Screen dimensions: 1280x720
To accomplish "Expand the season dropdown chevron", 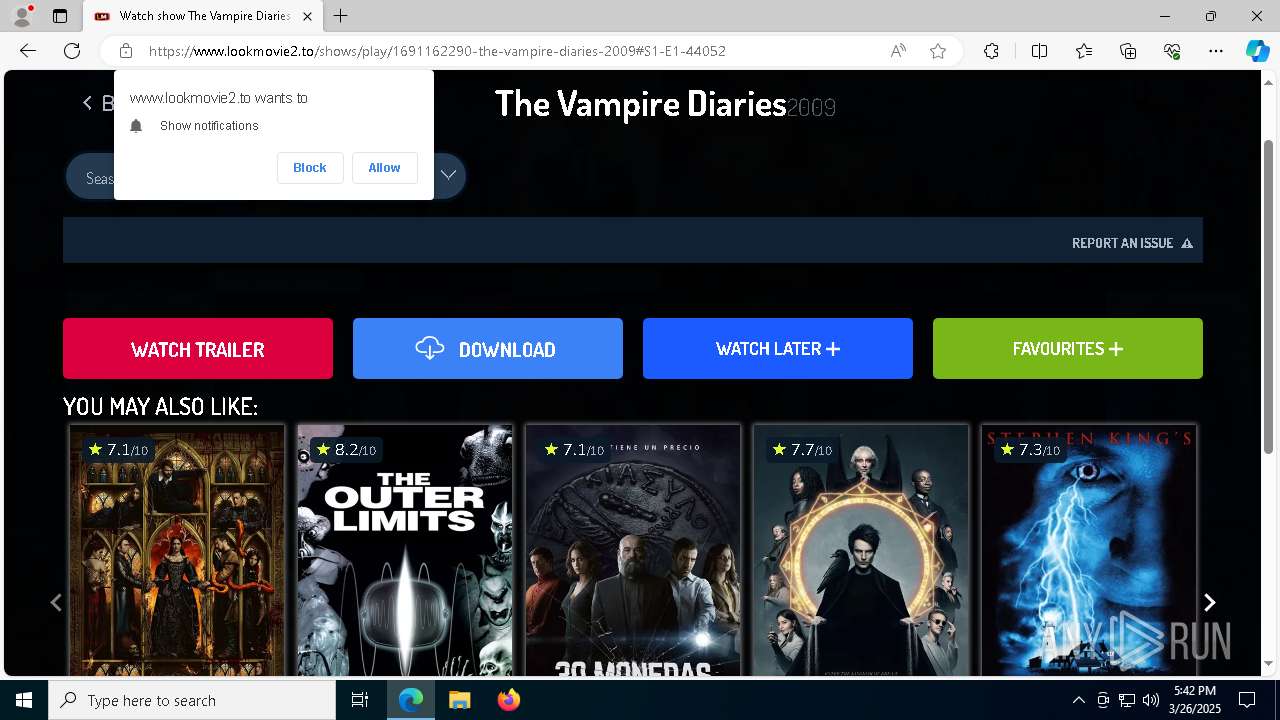I will (449, 175).
